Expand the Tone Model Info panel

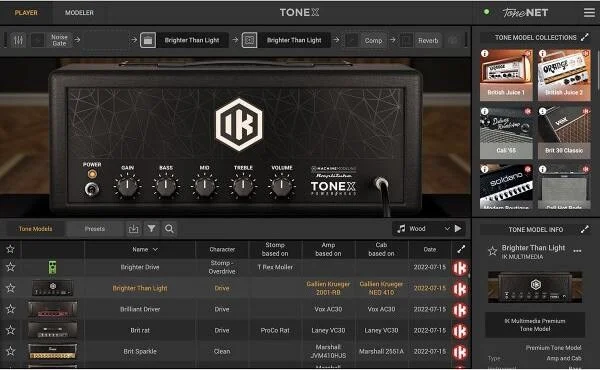click(x=585, y=229)
